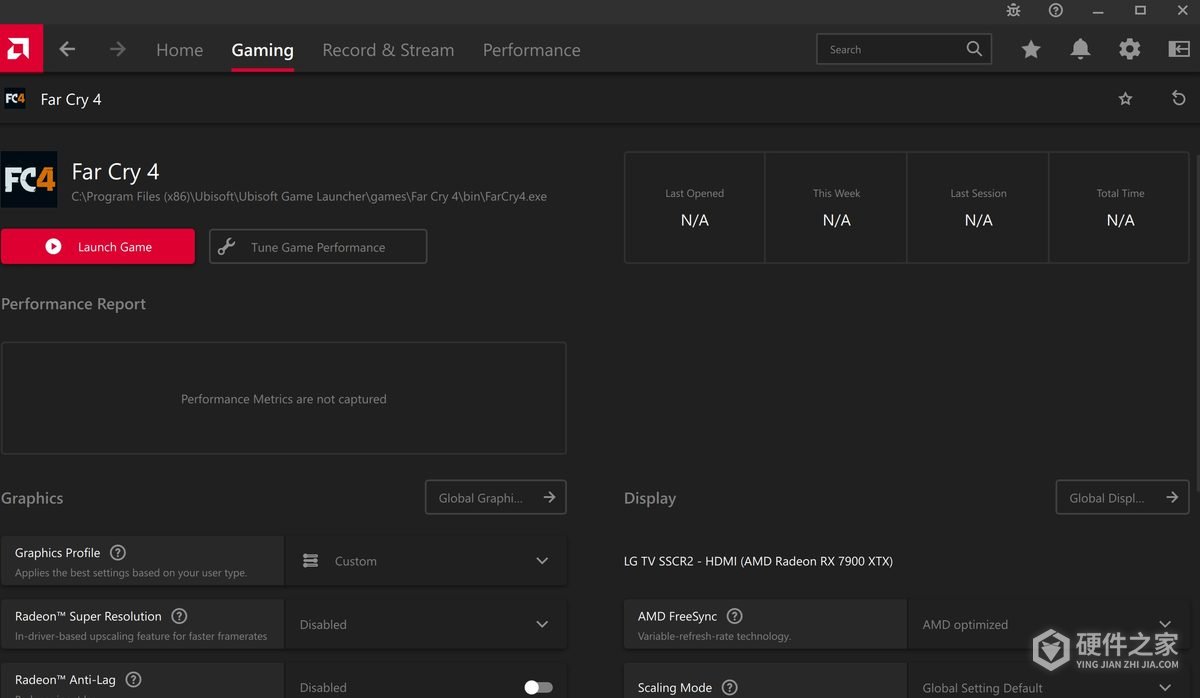This screenshot has height=698, width=1200.
Task: Reset the Far Cry 4 profile
Action: tap(1178, 98)
